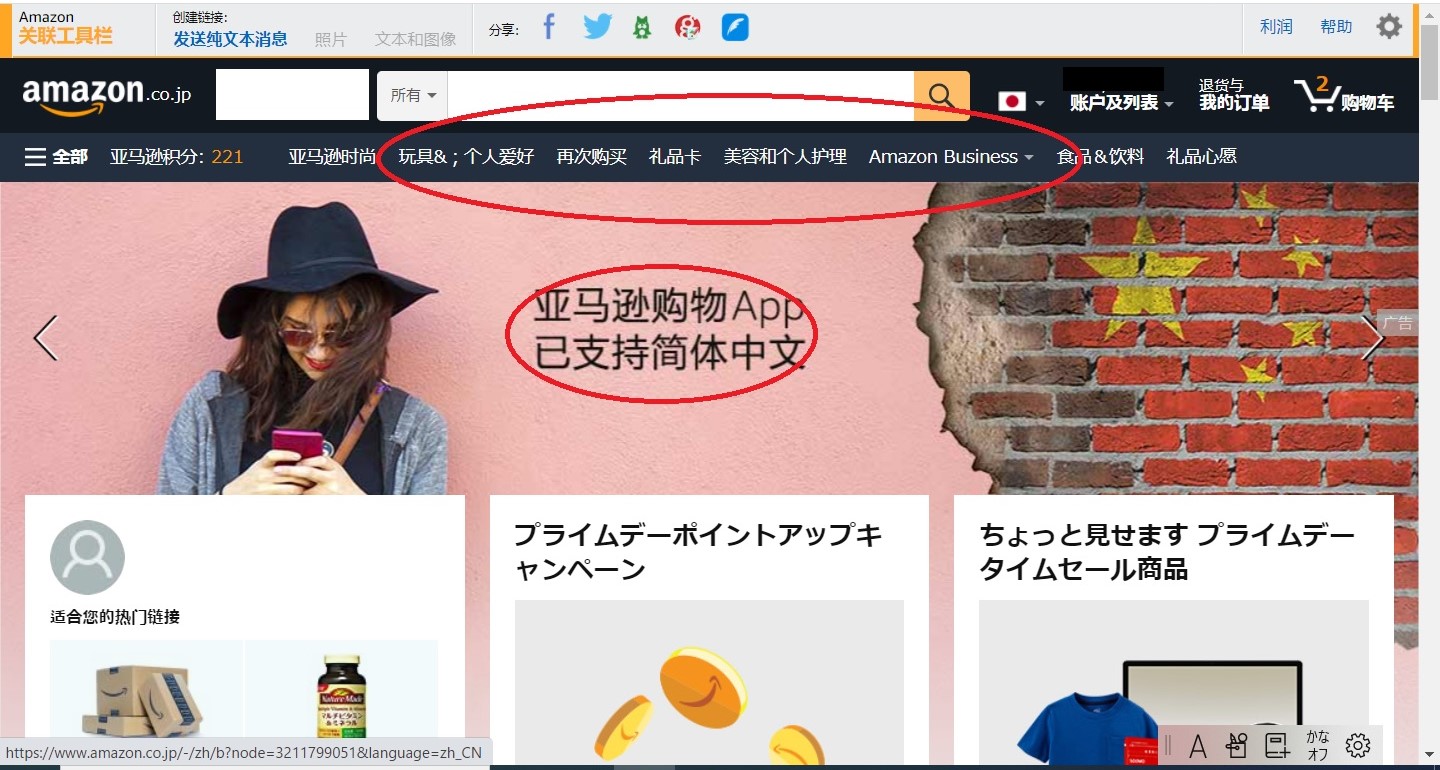Open associate toolbar settings gear
The height and width of the screenshot is (770, 1440).
[x=1389, y=27]
